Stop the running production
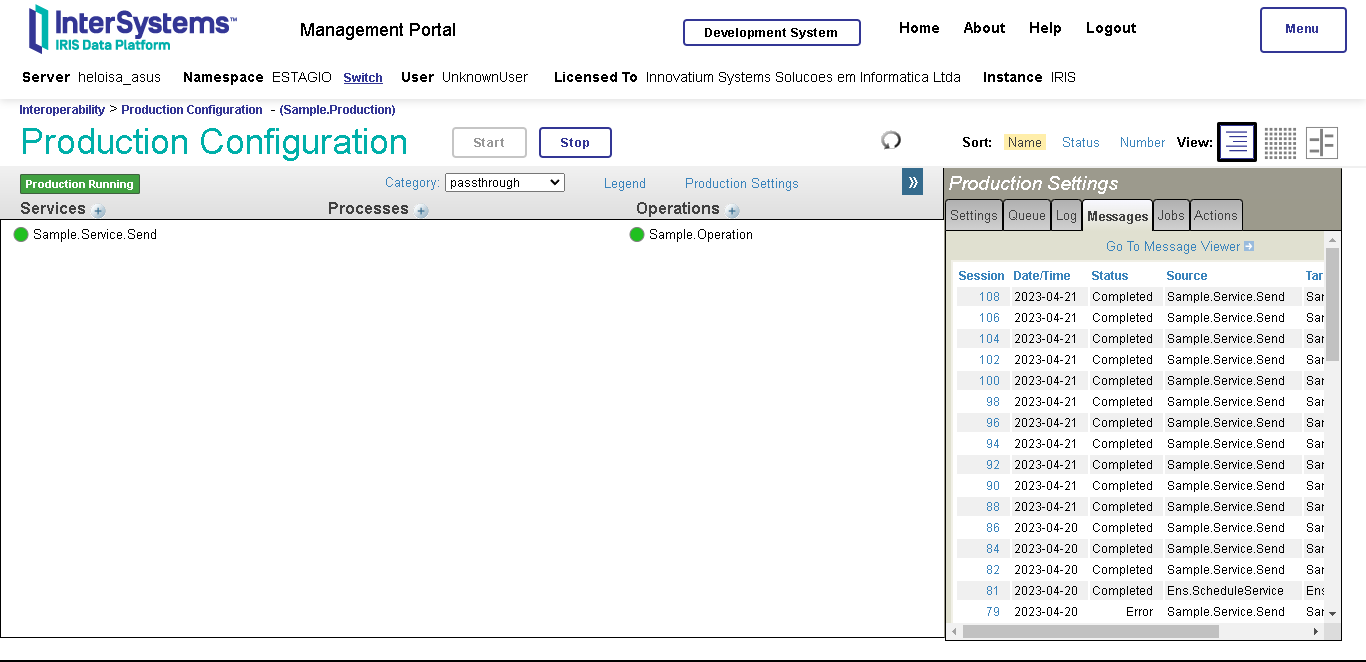Image resolution: width=1366 pixels, height=662 pixels. click(x=574, y=143)
